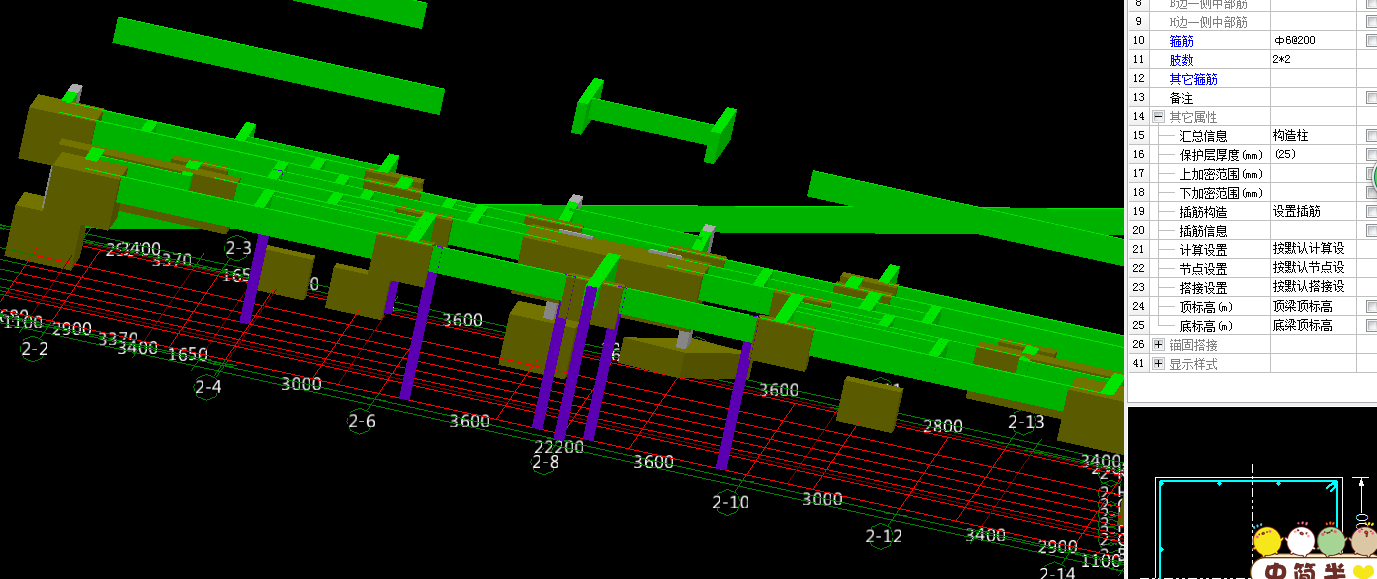Select the 箍筋 property name
Screen dimensions: 1377x579
coord(1181,41)
